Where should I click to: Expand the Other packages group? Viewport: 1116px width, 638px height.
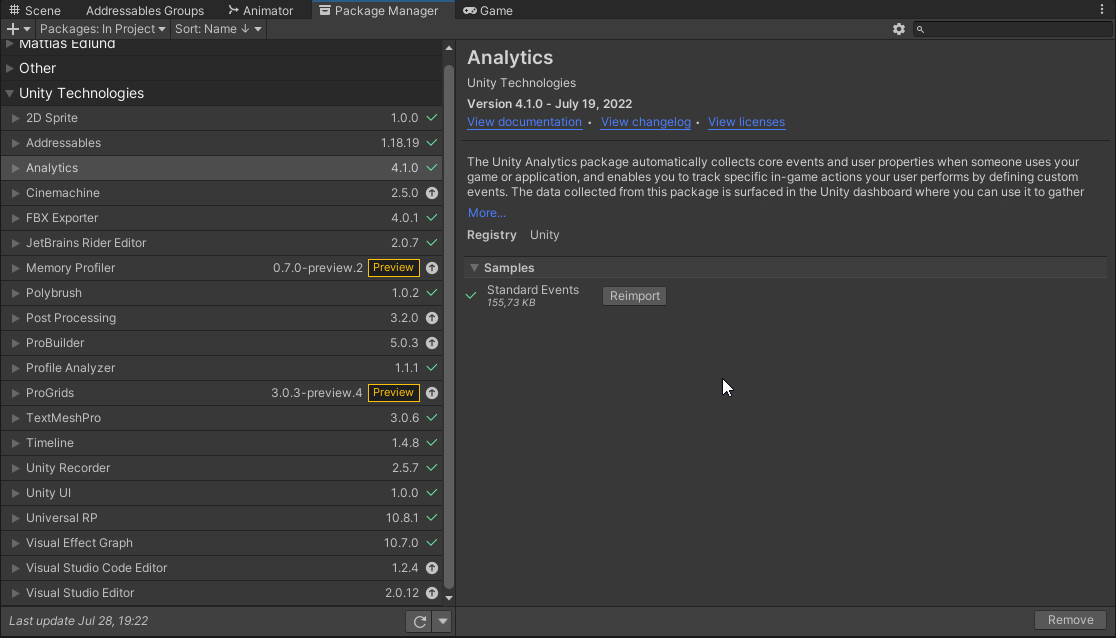(x=10, y=68)
